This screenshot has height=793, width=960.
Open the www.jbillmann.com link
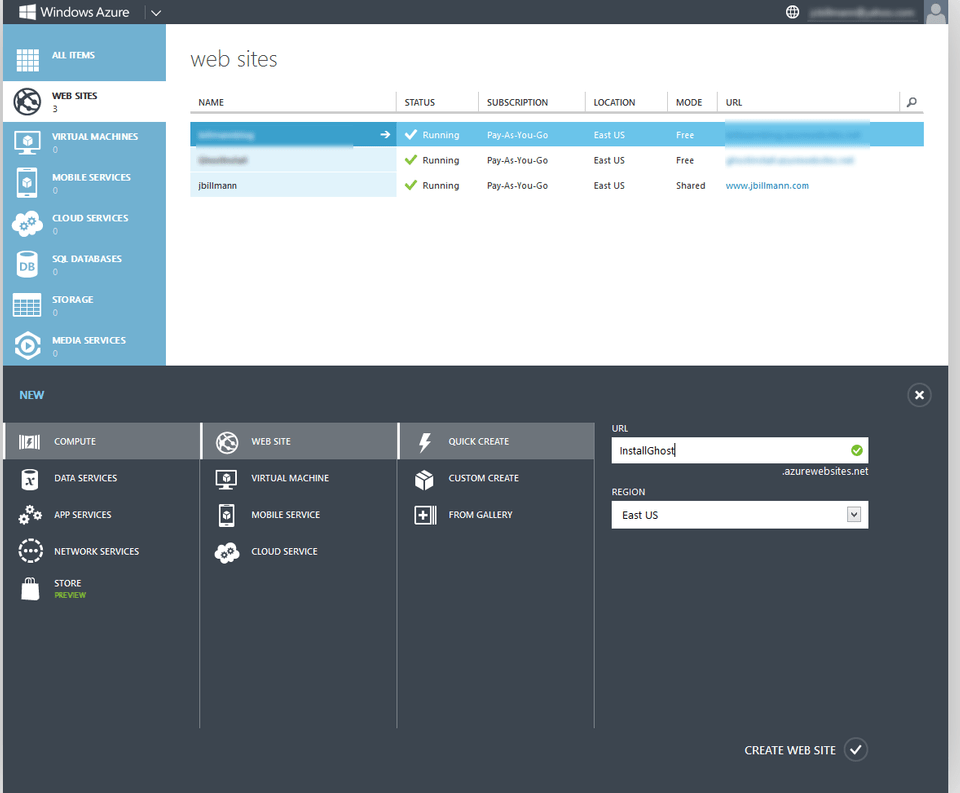click(x=767, y=186)
